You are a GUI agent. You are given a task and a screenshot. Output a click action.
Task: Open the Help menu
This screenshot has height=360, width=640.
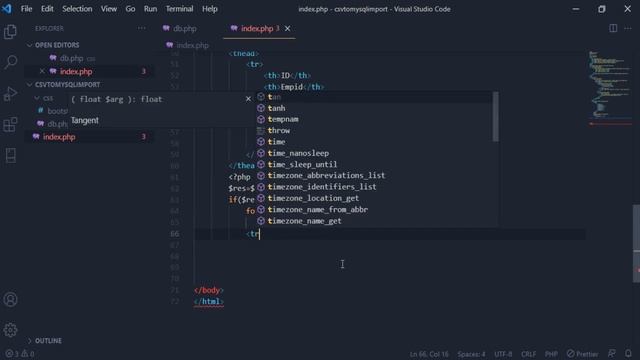pos(210,9)
